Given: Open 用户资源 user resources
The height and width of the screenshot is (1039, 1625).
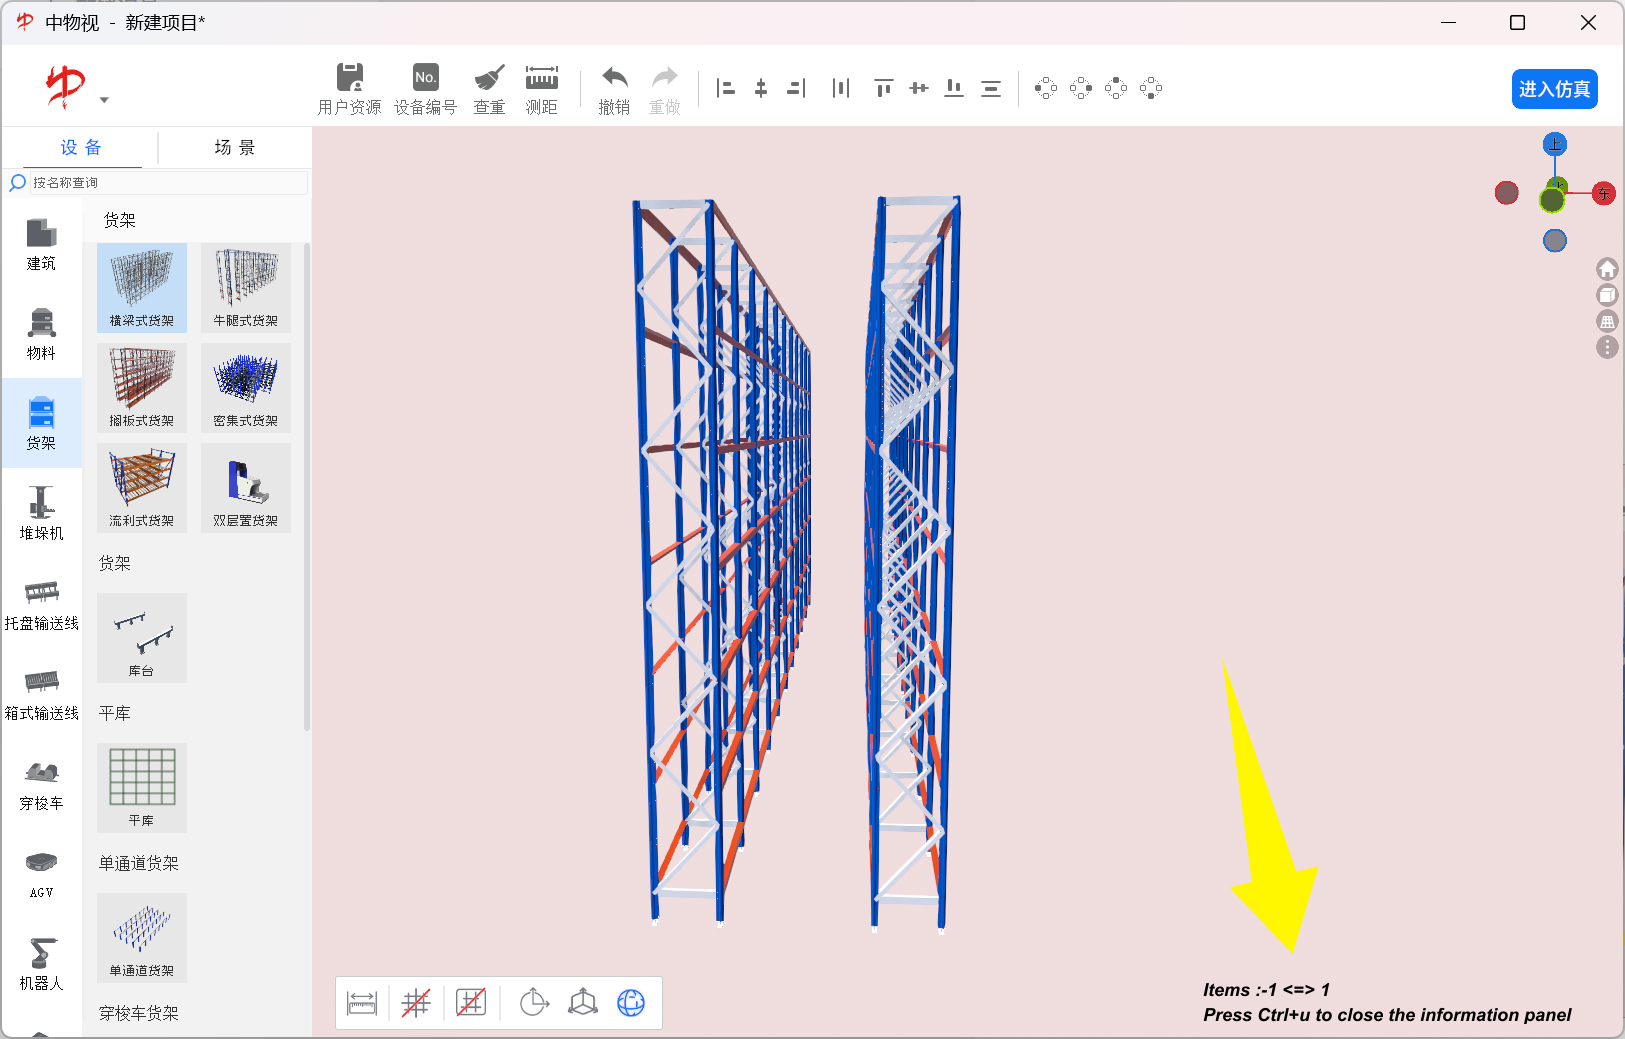Looking at the screenshot, I should pyautogui.click(x=349, y=89).
